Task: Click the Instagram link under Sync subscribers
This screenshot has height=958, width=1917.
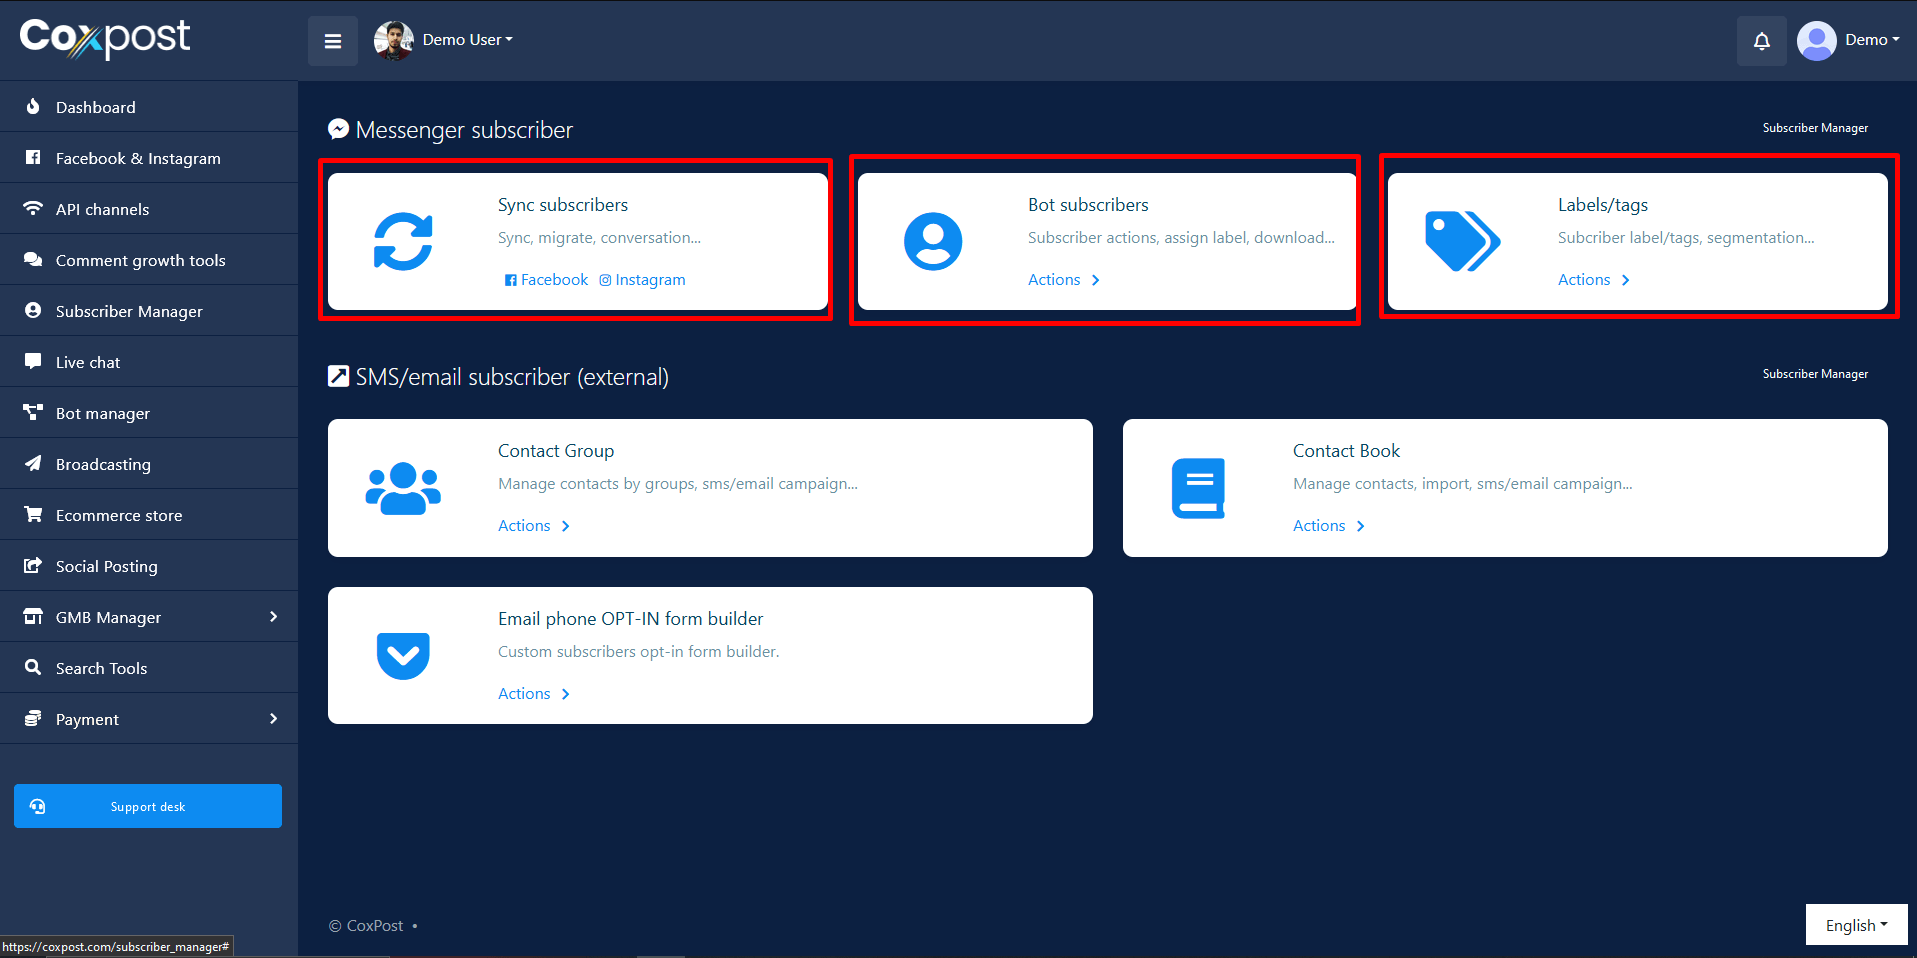Action: pyautogui.click(x=643, y=280)
